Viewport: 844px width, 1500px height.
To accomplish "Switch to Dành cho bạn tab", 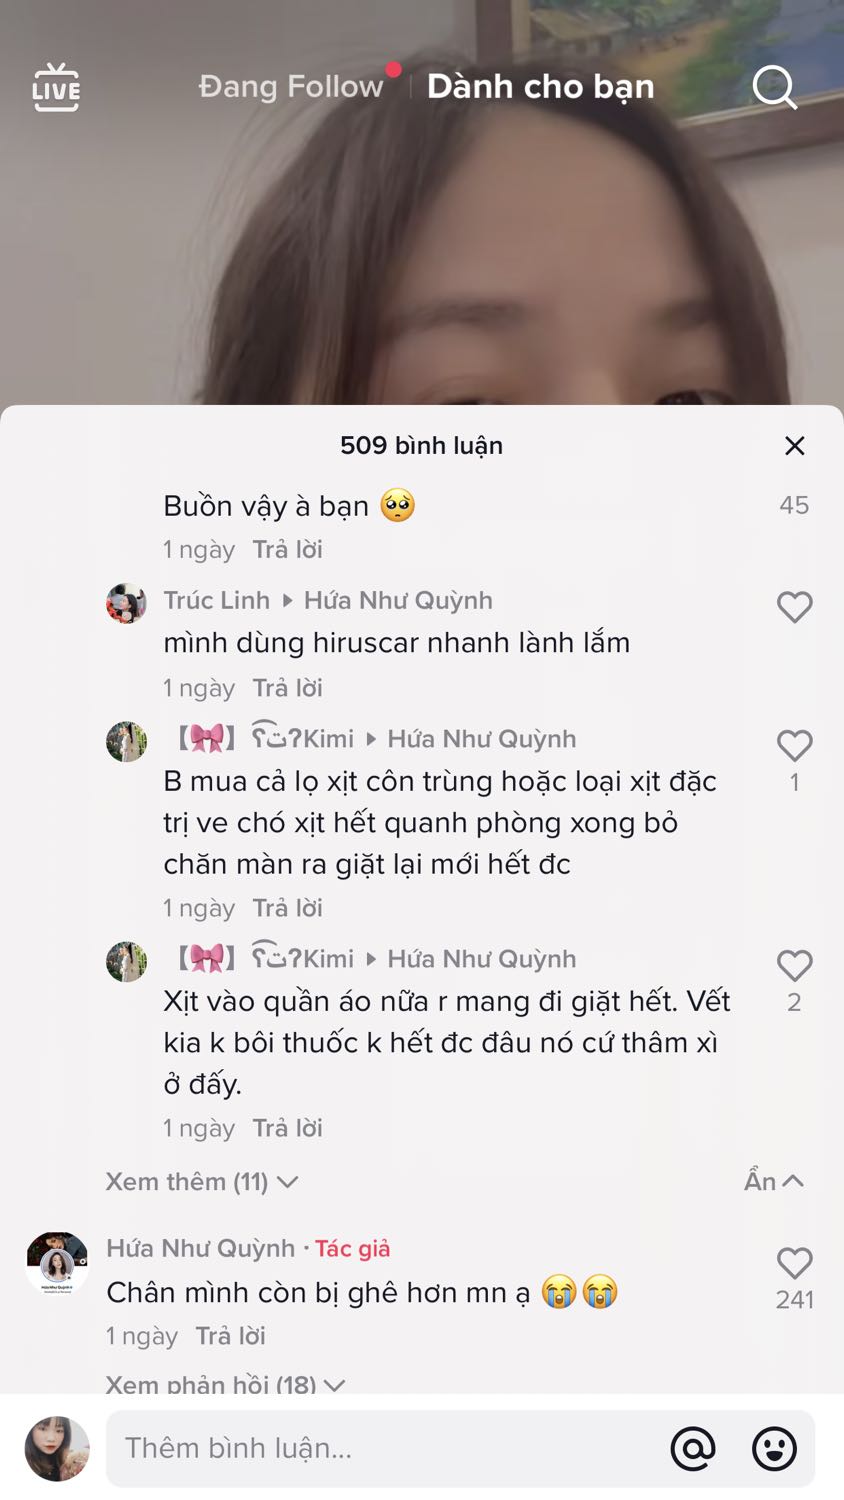I will pyautogui.click(x=540, y=87).
